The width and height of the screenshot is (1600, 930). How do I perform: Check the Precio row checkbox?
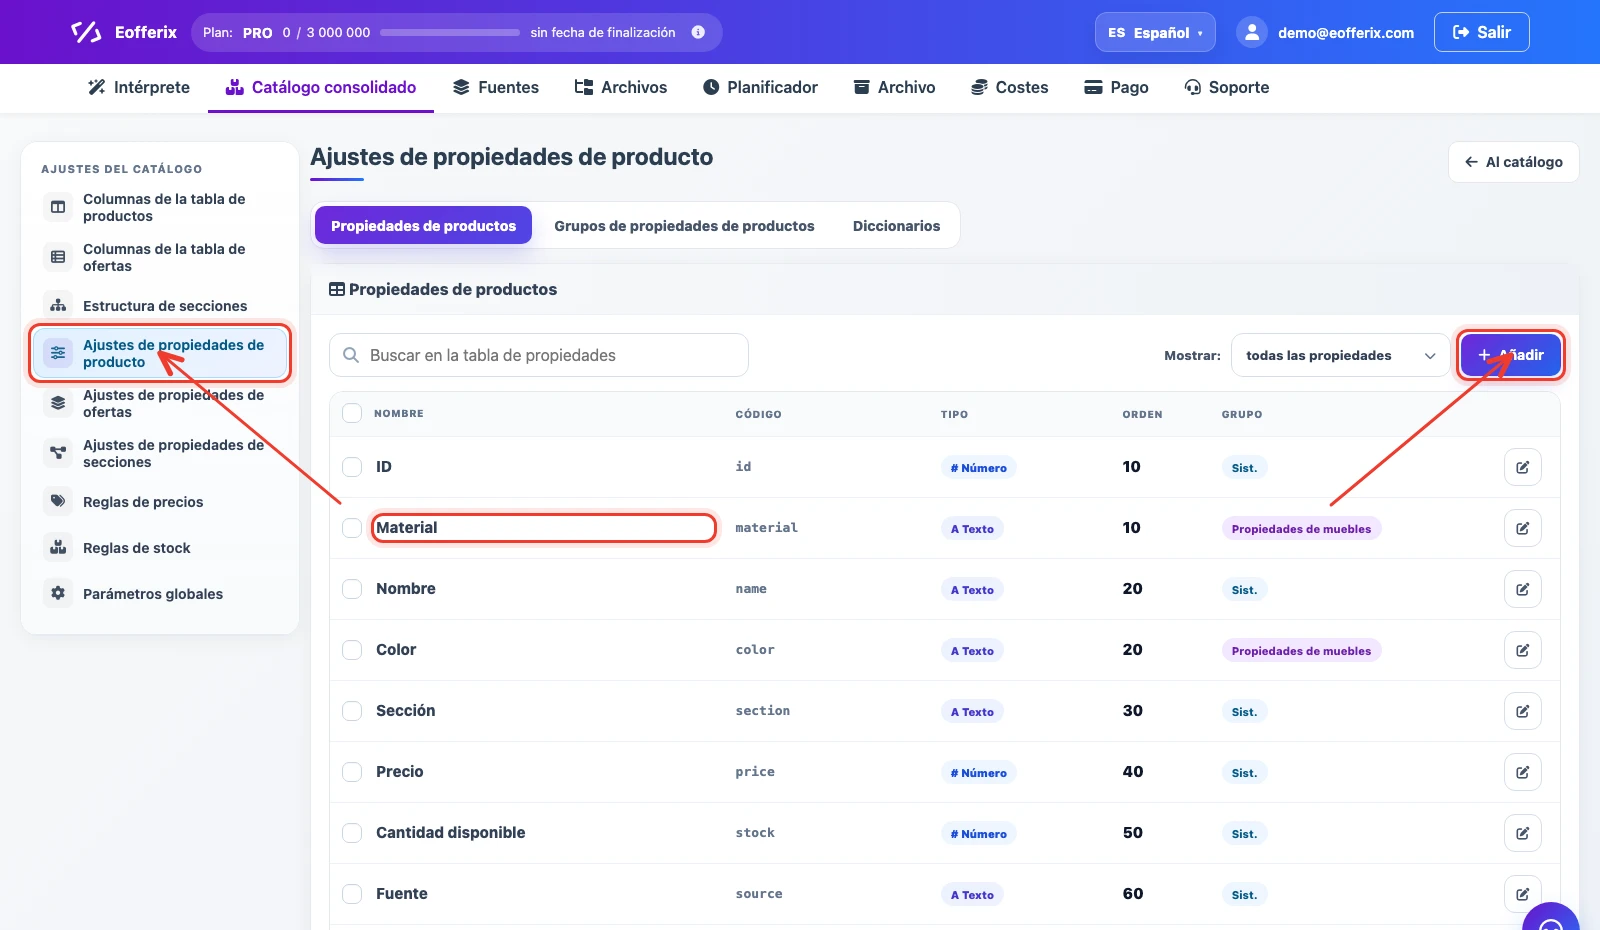coord(352,772)
